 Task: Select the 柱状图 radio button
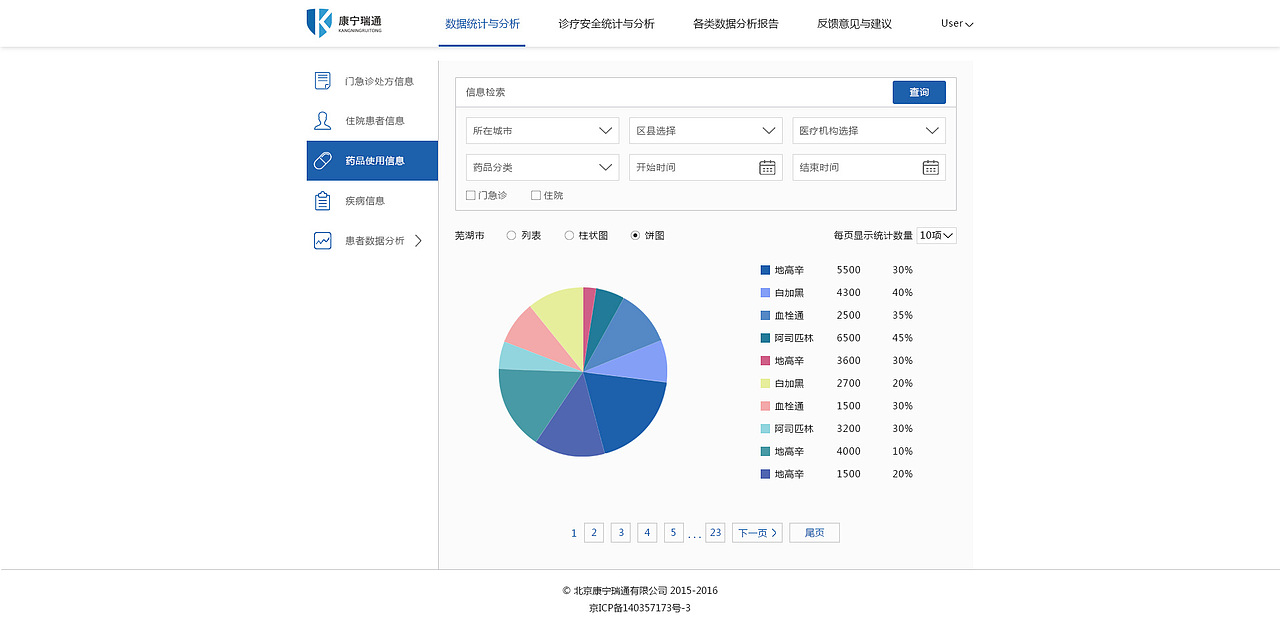[569, 236]
